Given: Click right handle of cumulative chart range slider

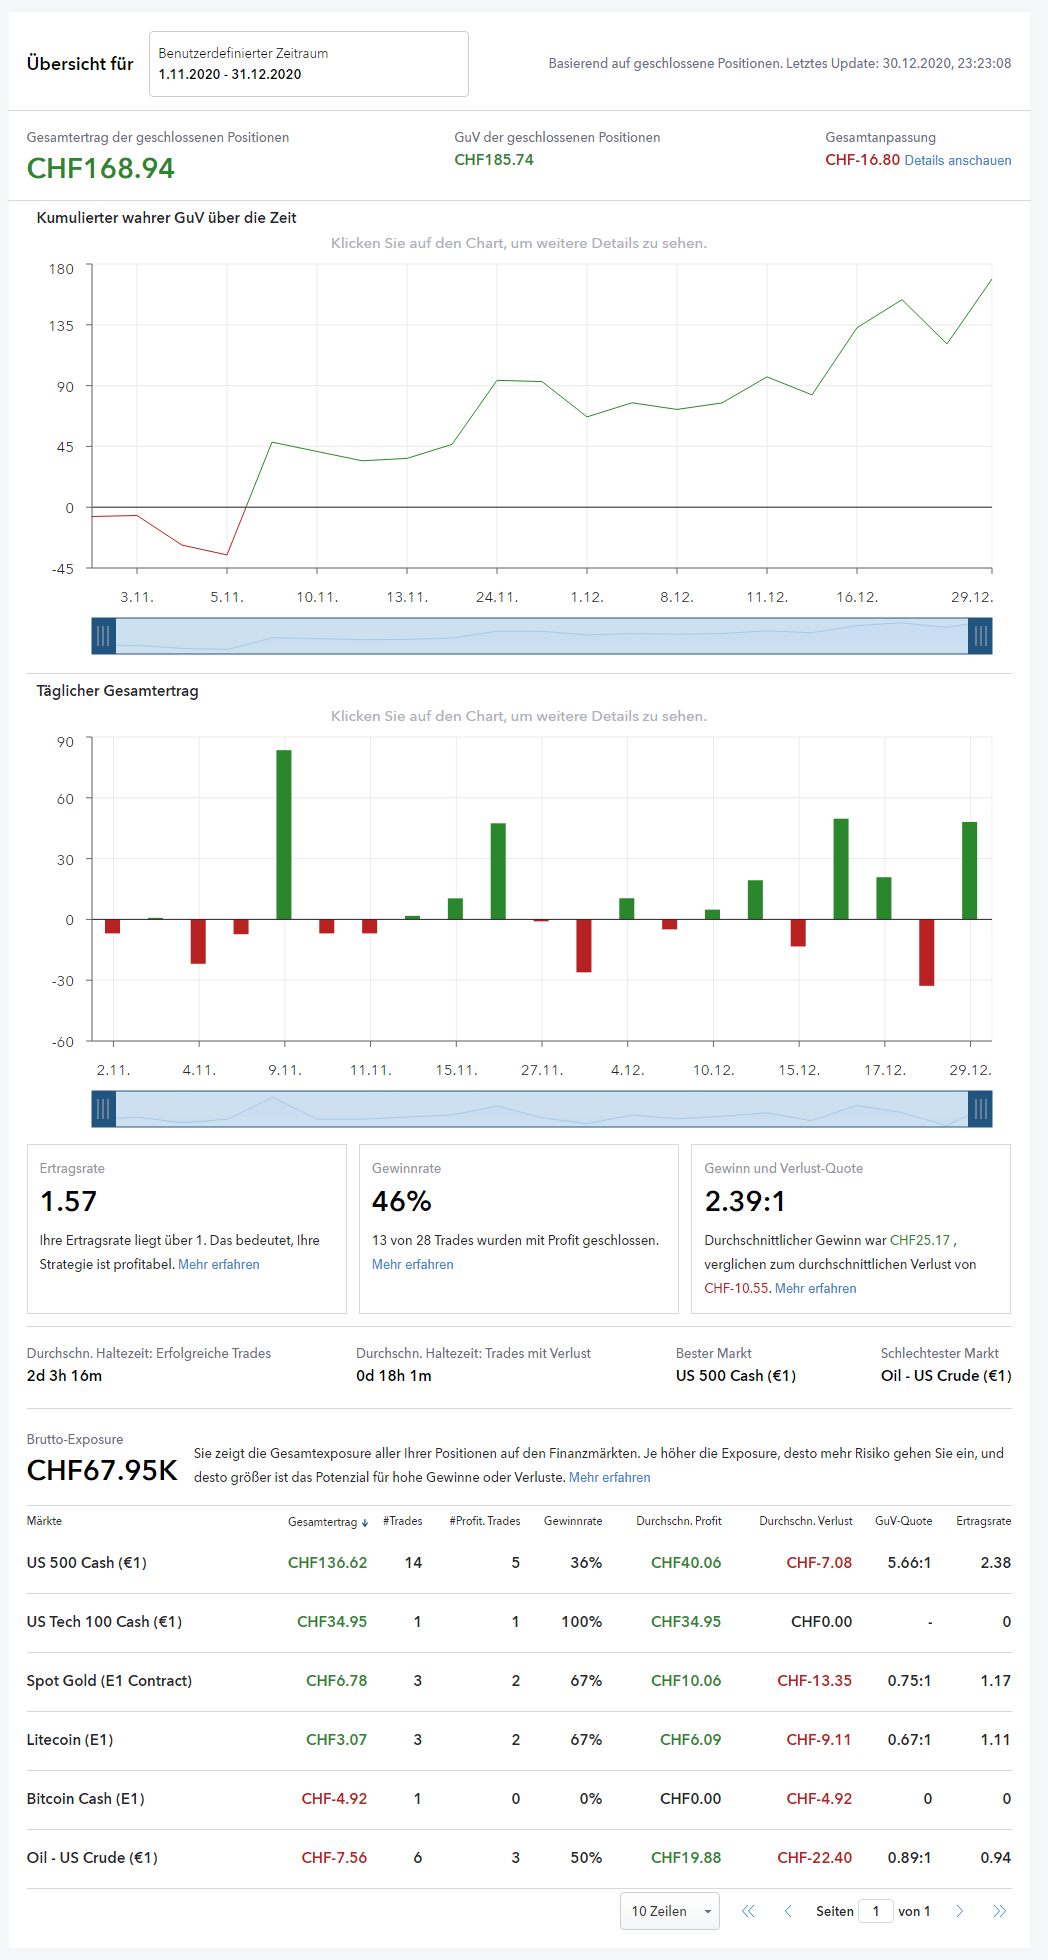Looking at the screenshot, I should coord(980,636).
